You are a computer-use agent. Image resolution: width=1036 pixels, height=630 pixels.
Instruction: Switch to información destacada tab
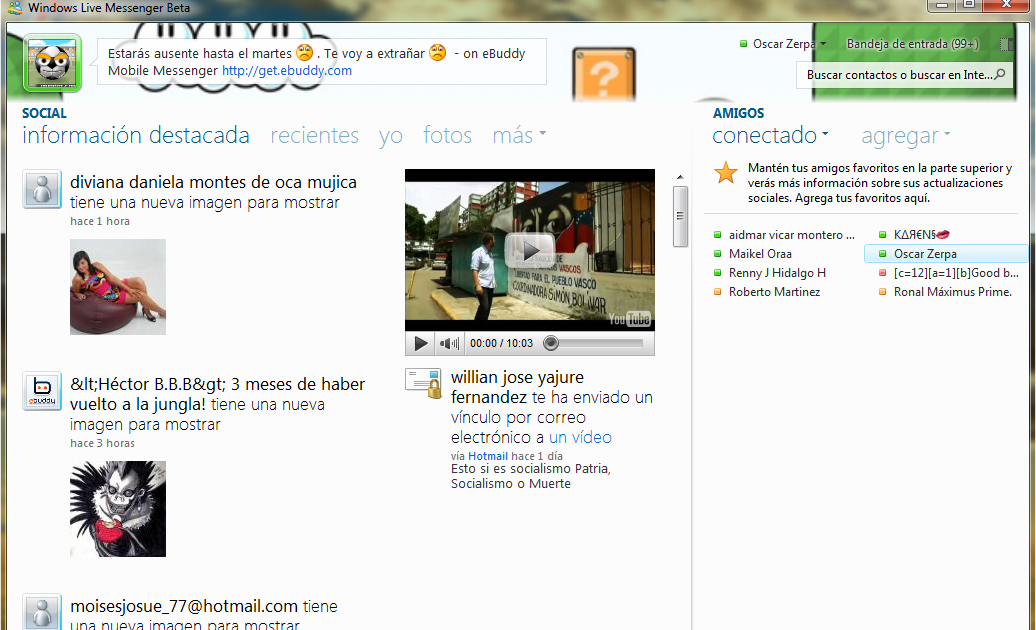[x=135, y=135]
